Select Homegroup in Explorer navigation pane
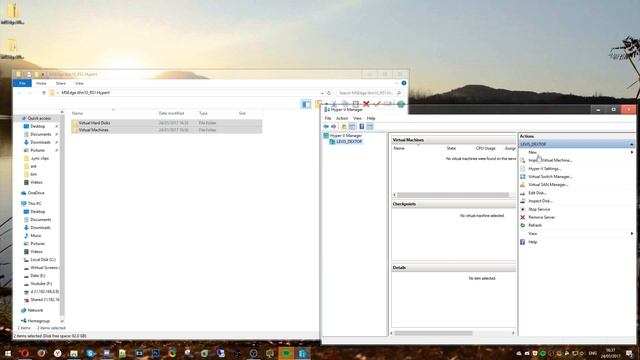 pos(39,321)
